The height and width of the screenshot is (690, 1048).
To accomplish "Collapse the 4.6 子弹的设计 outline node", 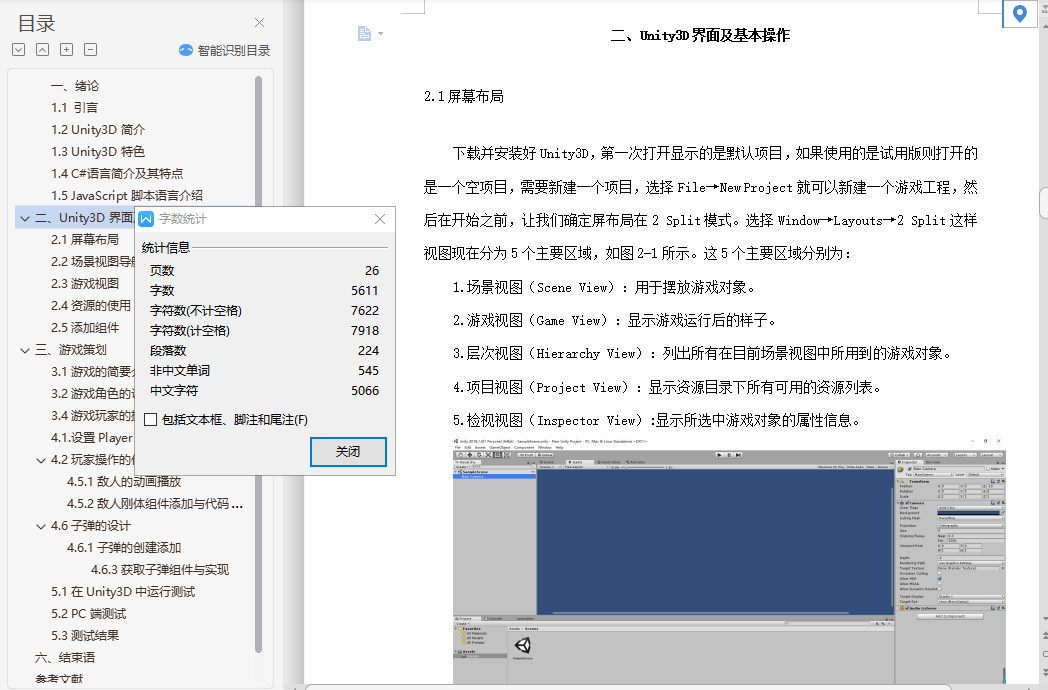I will 41,526.
